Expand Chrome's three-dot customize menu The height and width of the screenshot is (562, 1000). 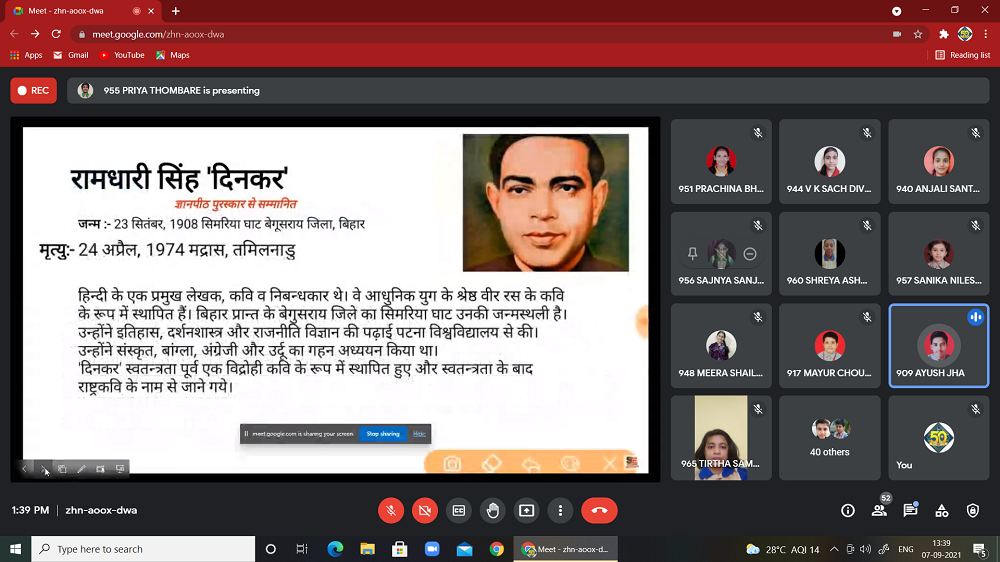coord(986,34)
